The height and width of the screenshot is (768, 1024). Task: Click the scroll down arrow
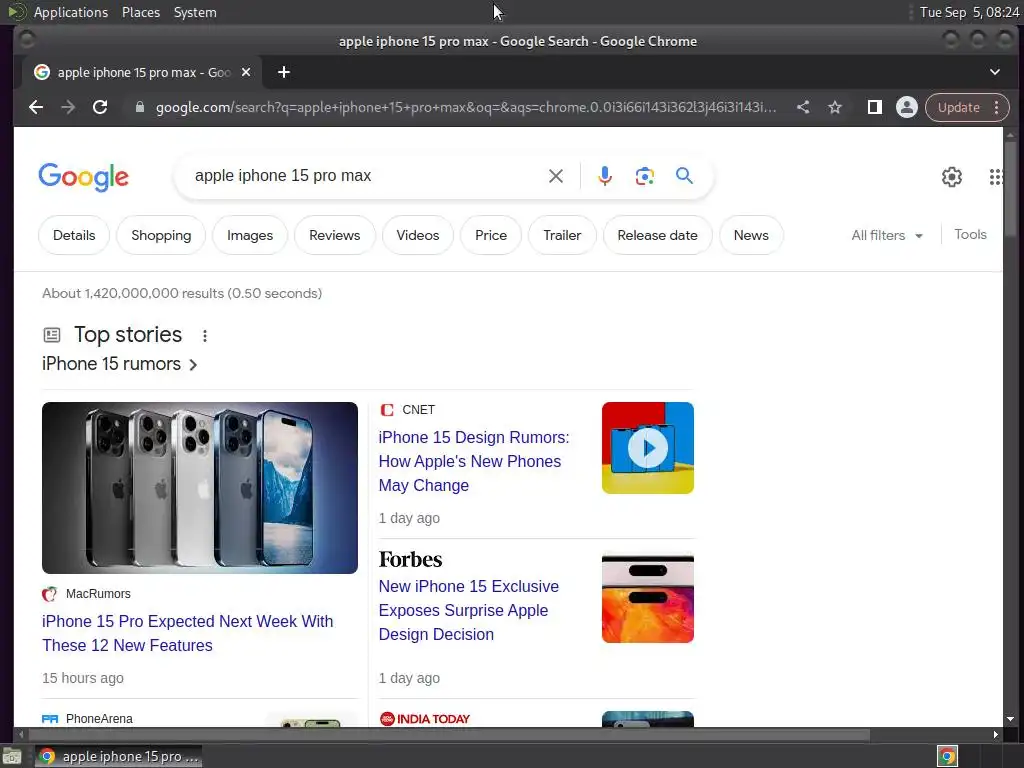point(1010,719)
